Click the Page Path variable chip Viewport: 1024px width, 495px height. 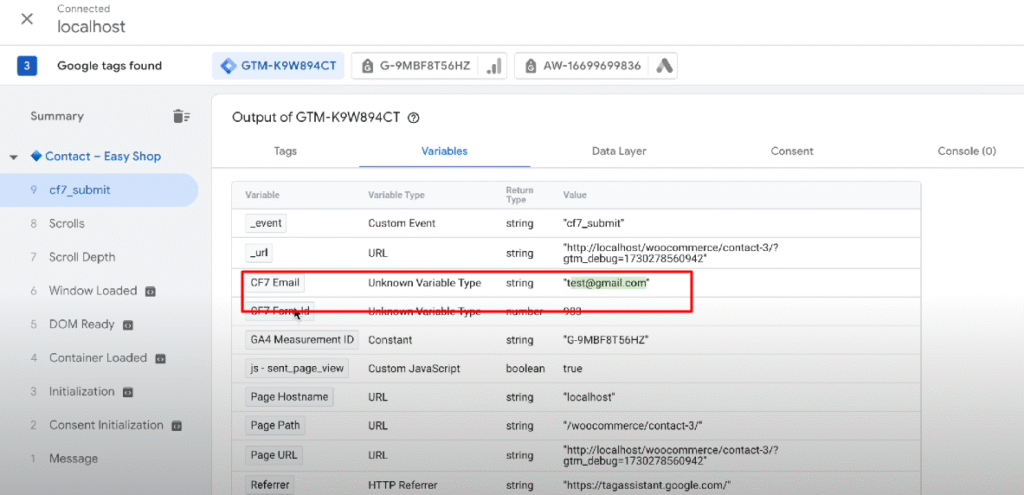click(x=276, y=426)
